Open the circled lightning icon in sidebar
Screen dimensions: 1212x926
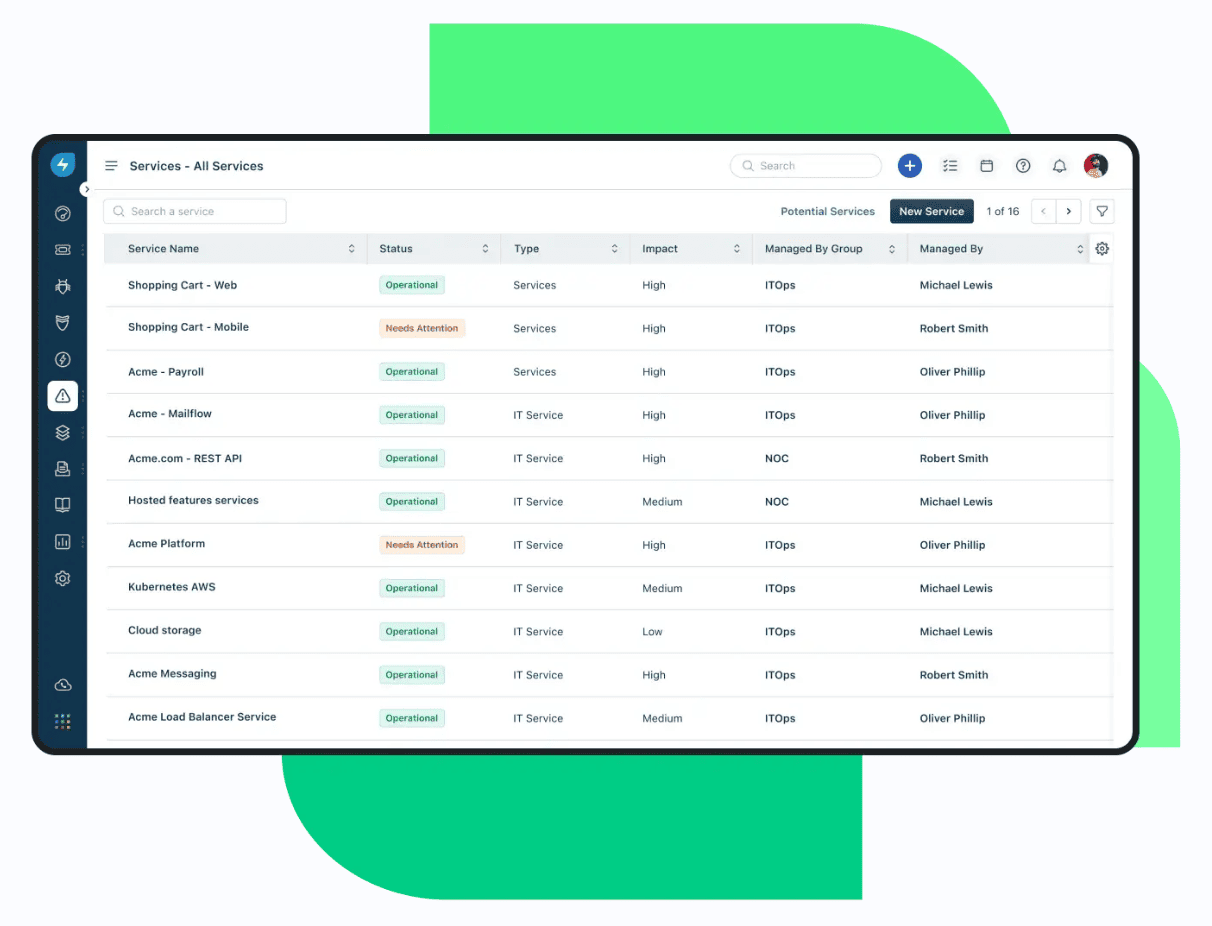tap(63, 360)
